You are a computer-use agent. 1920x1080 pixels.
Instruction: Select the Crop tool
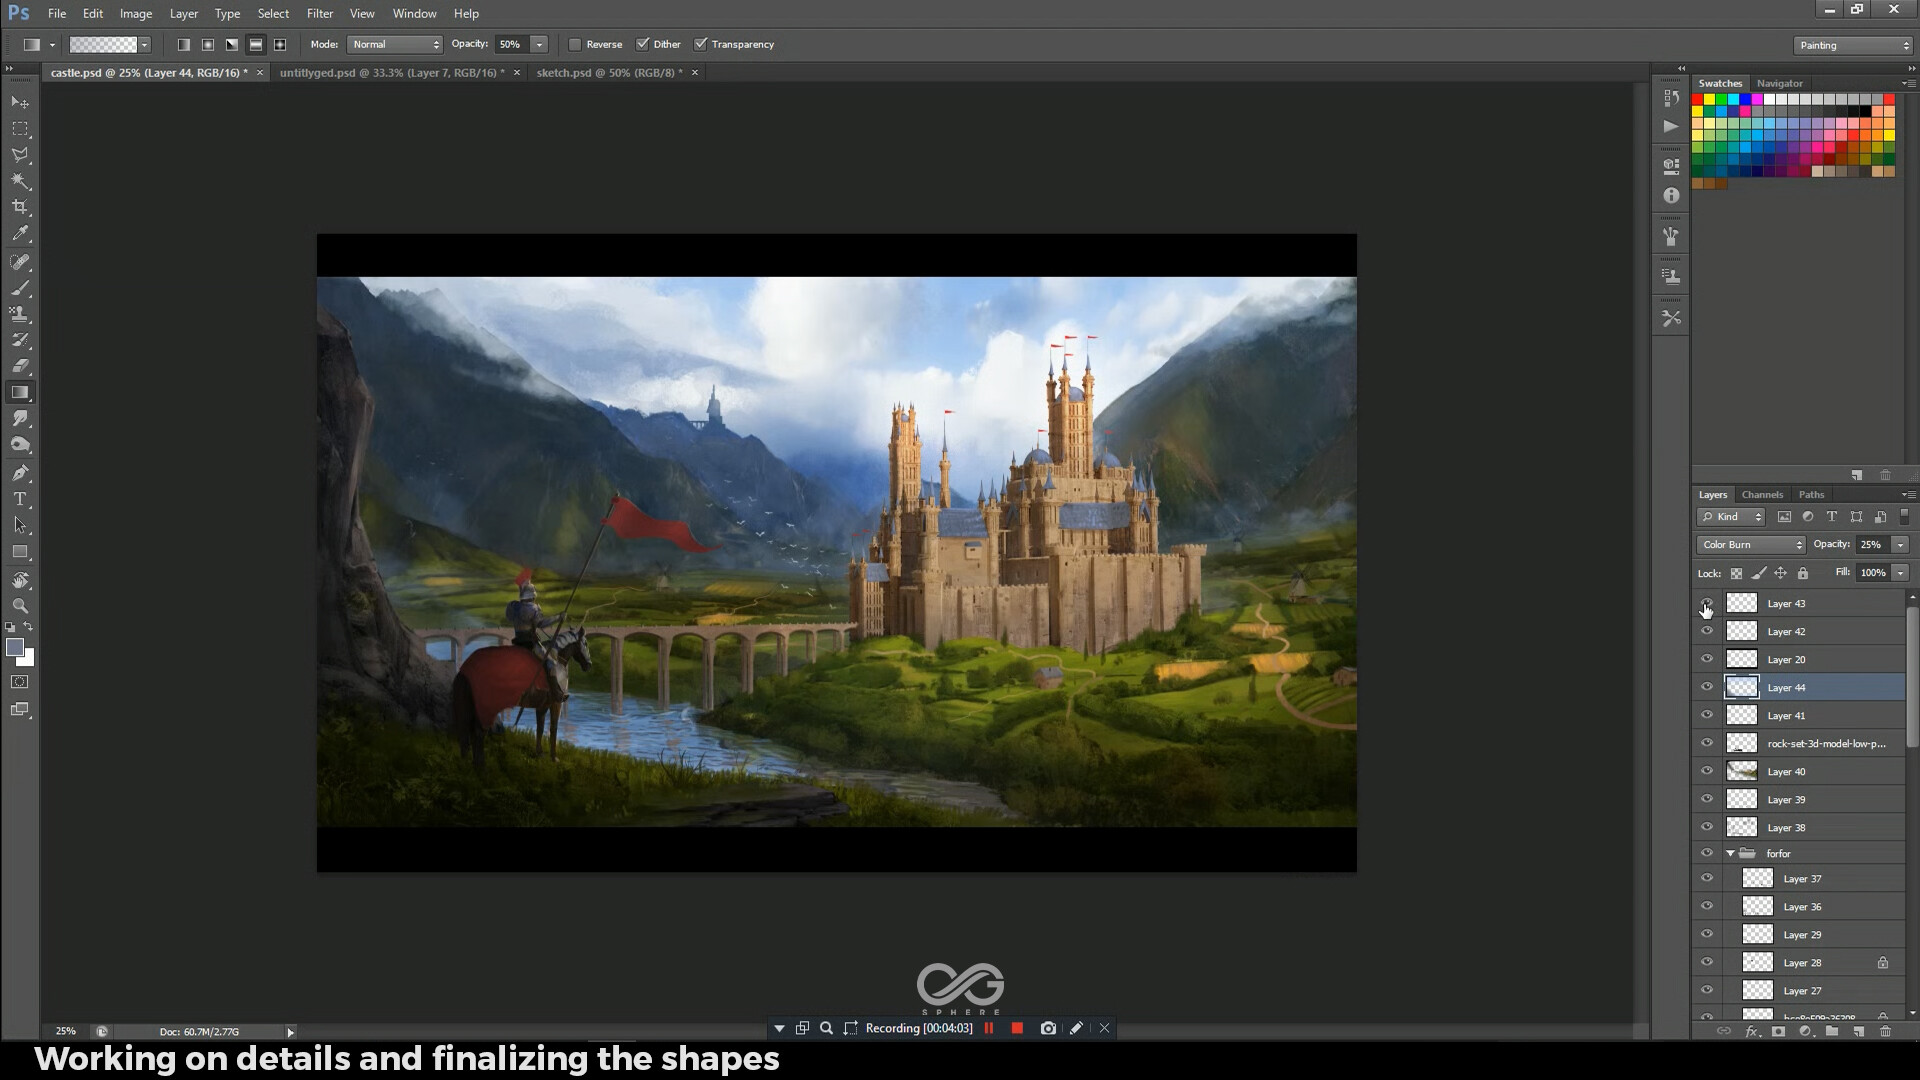(20, 207)
